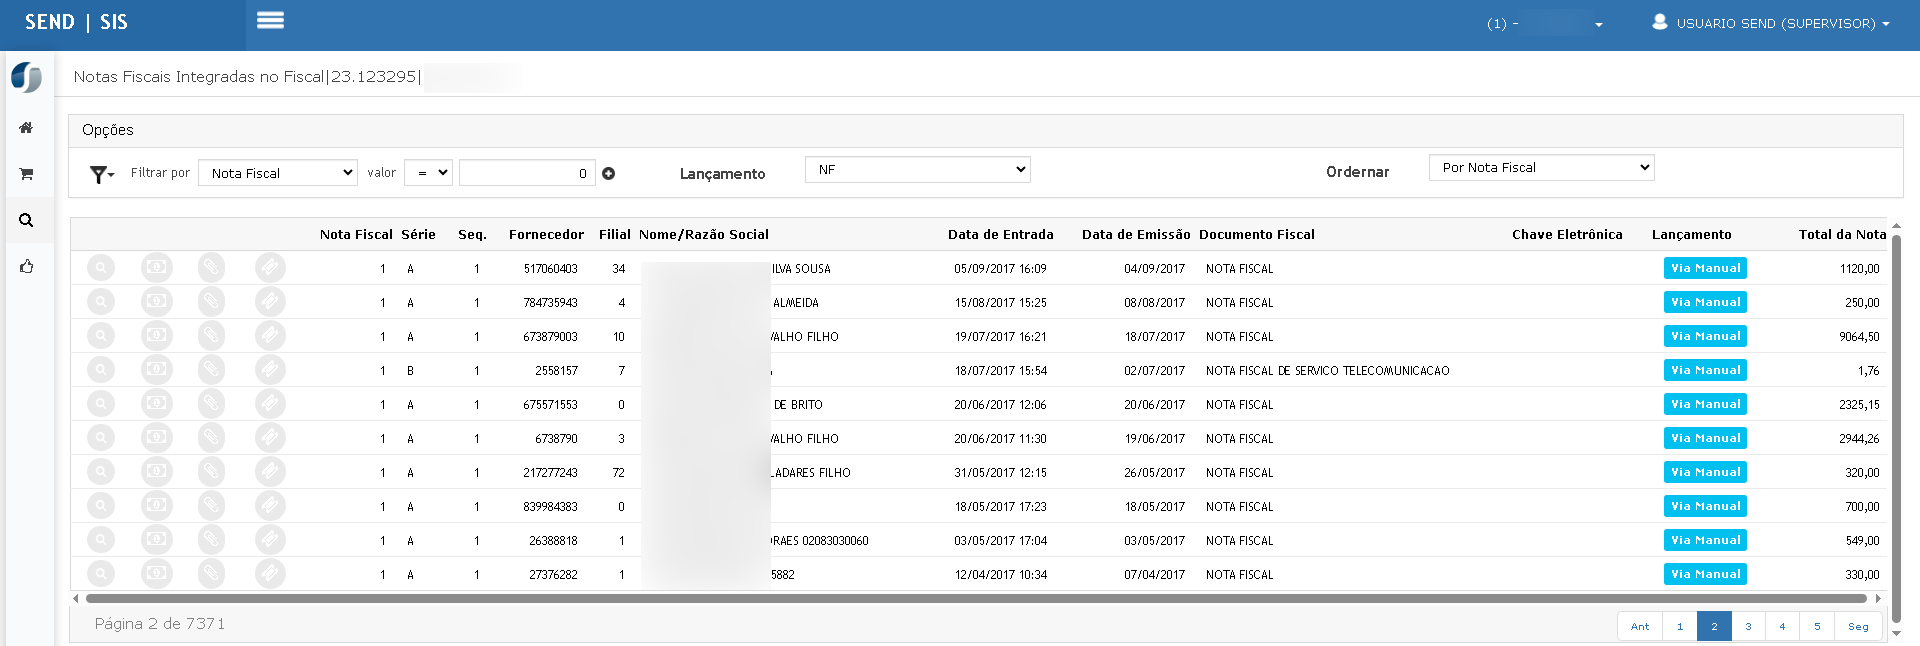Viewport: 1920px width, 646px height.
Task: Click the thumbs-up icon in the sidebar
Action: 26,267
